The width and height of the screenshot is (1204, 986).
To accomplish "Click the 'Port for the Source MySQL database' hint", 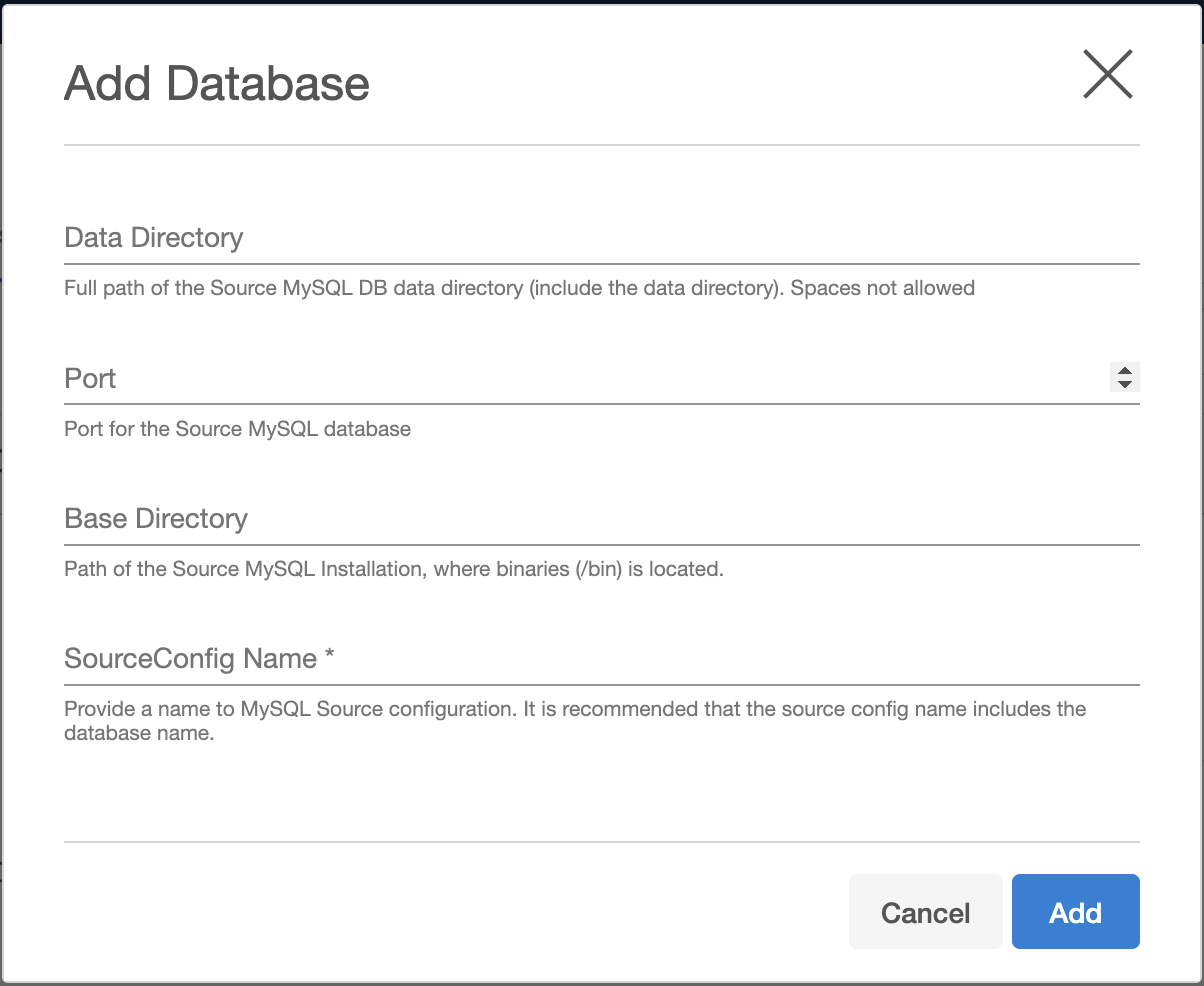I will [237, 429].
